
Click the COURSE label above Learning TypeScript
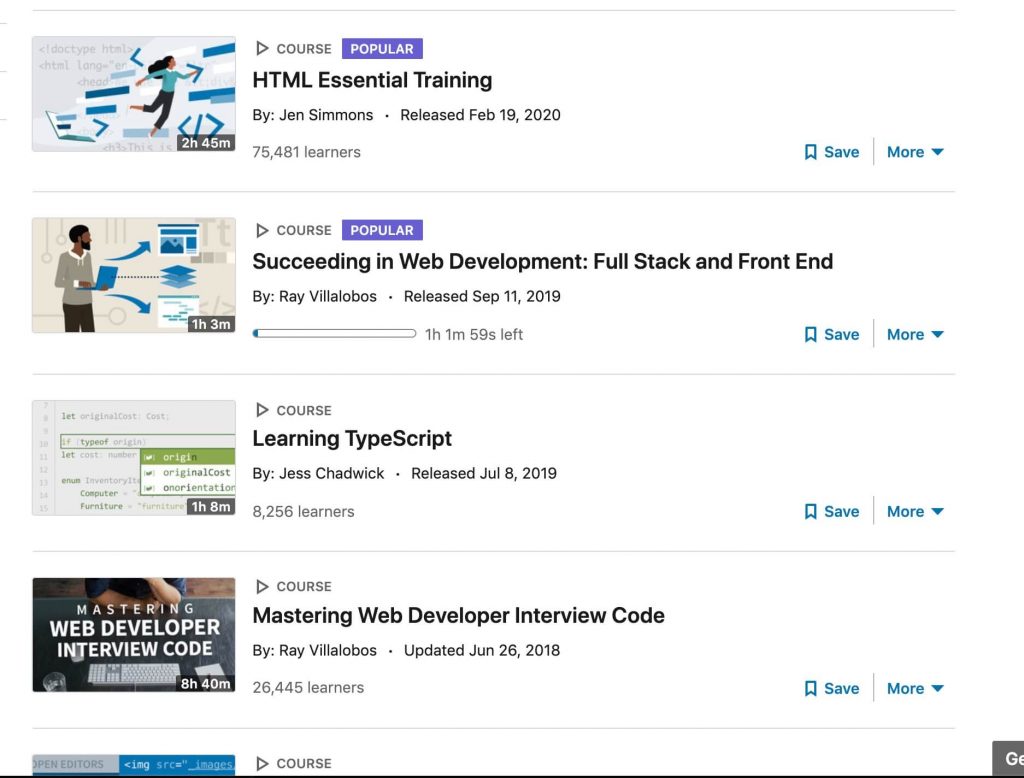(x=304, y=410)
